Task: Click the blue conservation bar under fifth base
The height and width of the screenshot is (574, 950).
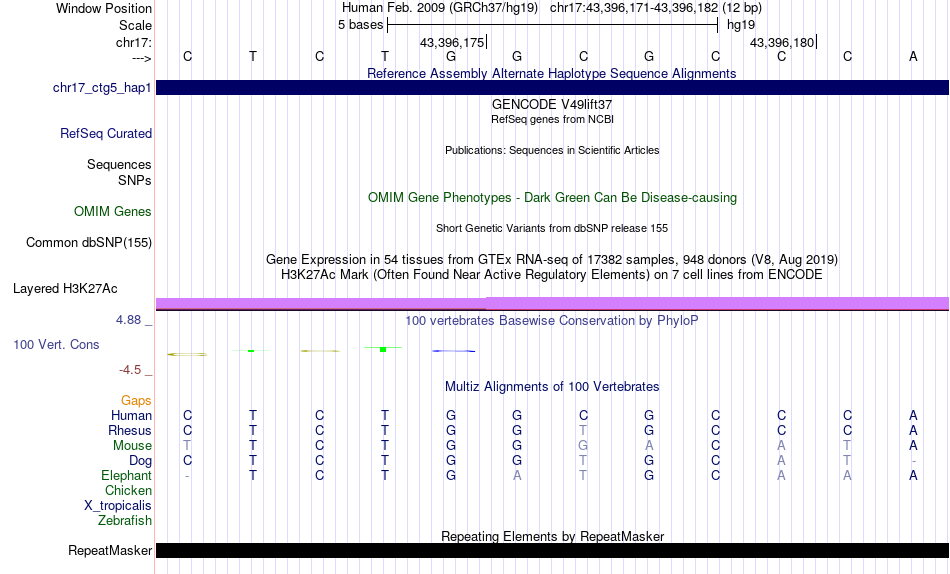Action: tap(454, 351)
